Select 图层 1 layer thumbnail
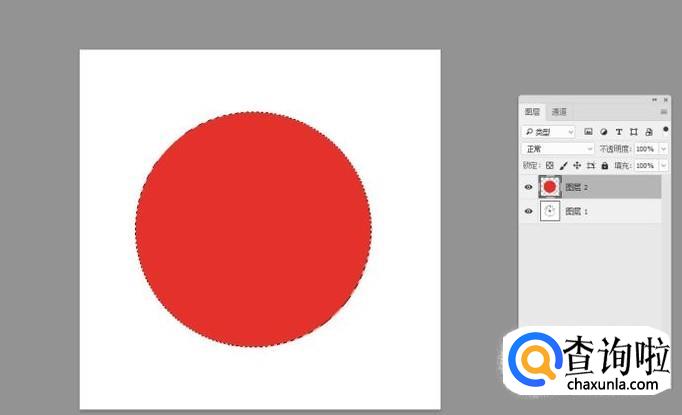682x415 pixels. 550,211
